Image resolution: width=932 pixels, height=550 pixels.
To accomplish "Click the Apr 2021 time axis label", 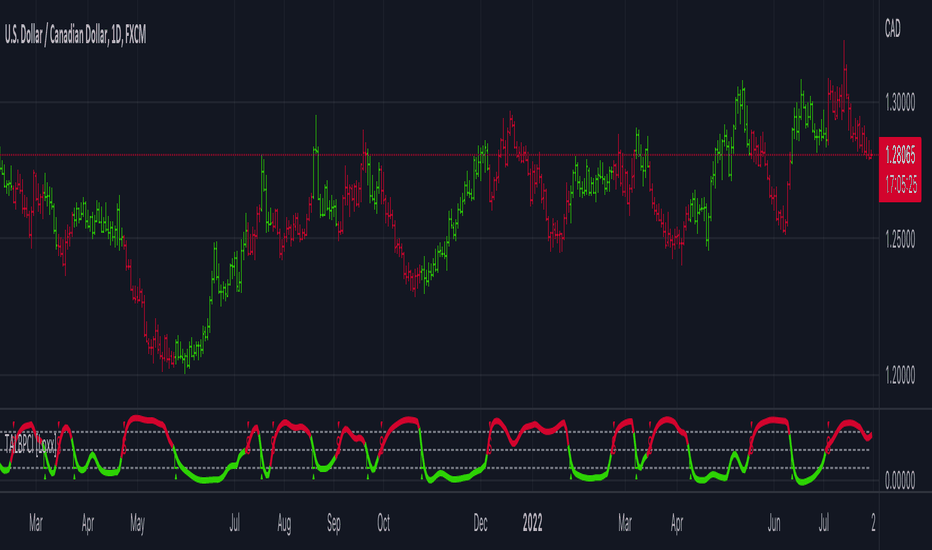I will tap(87, 523).
